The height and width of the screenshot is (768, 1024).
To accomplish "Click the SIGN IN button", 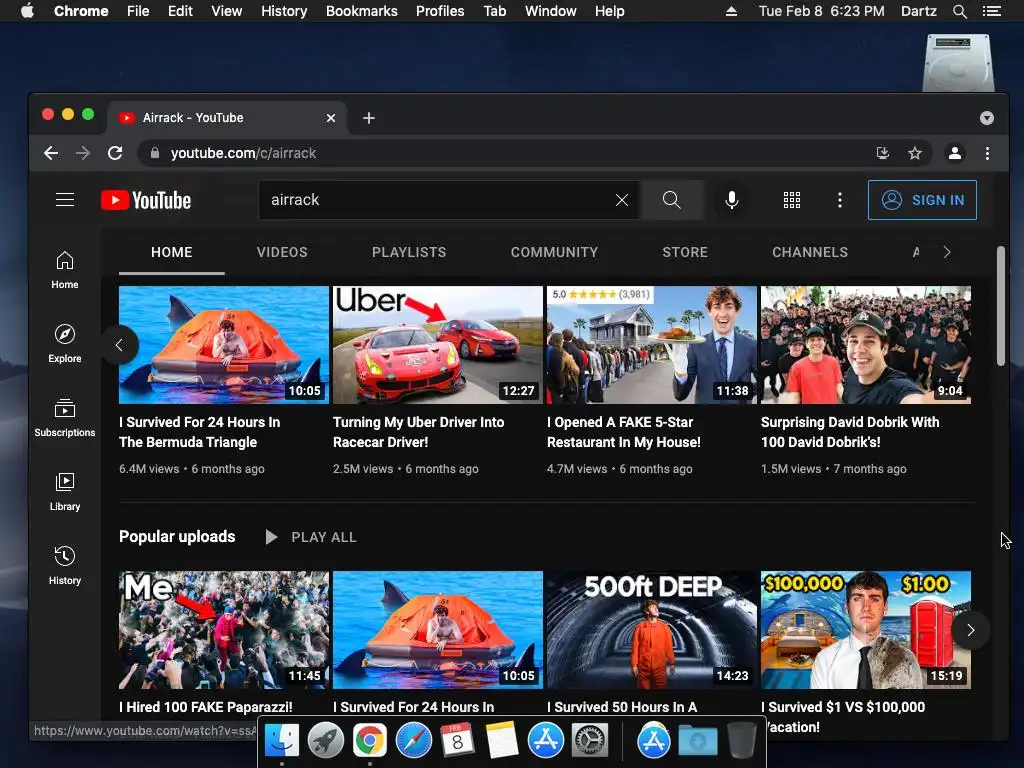I will point(922,200).
